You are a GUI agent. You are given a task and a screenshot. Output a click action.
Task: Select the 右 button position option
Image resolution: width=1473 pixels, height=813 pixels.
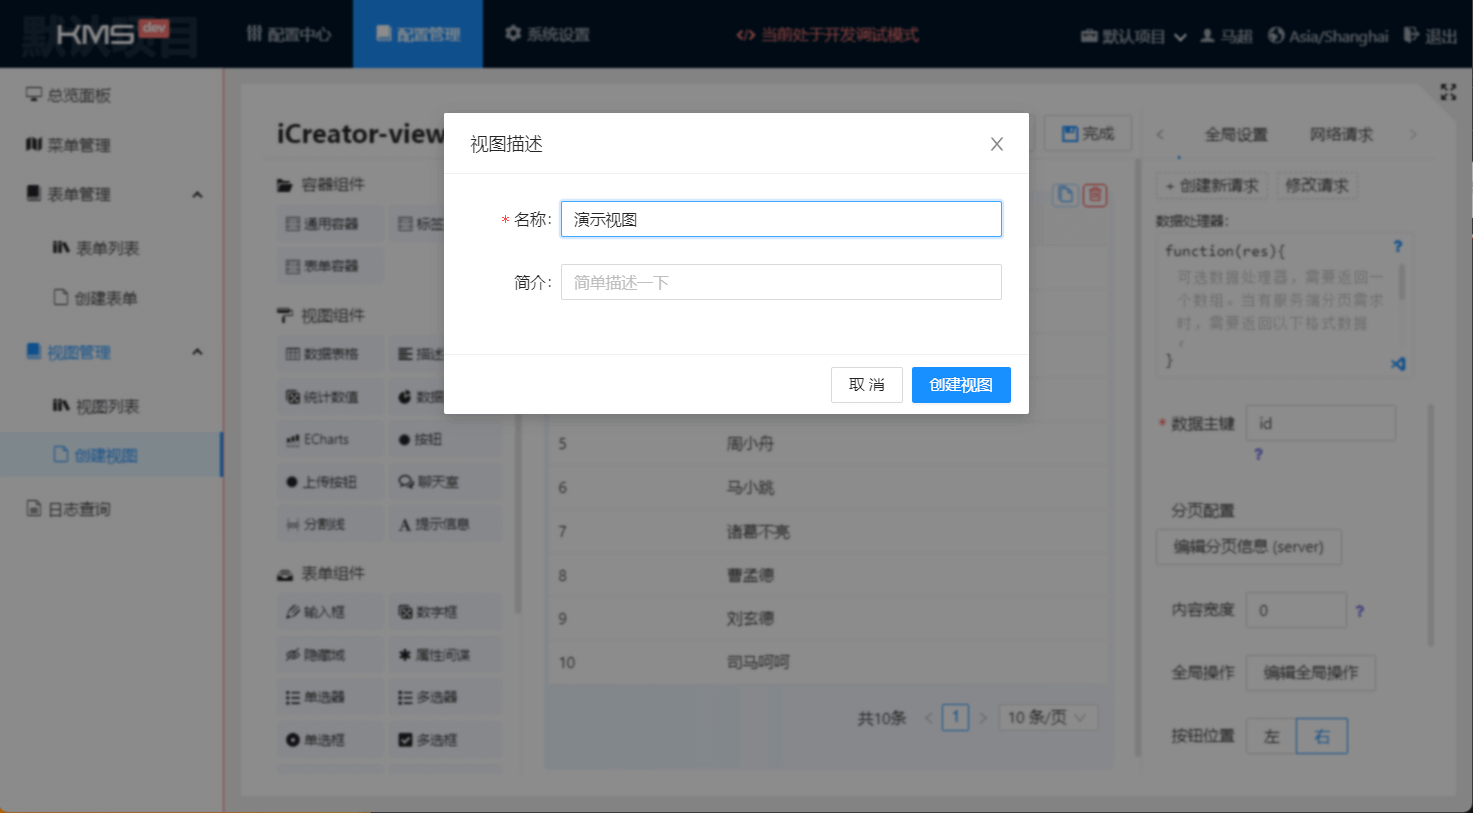pos(1321,736)
